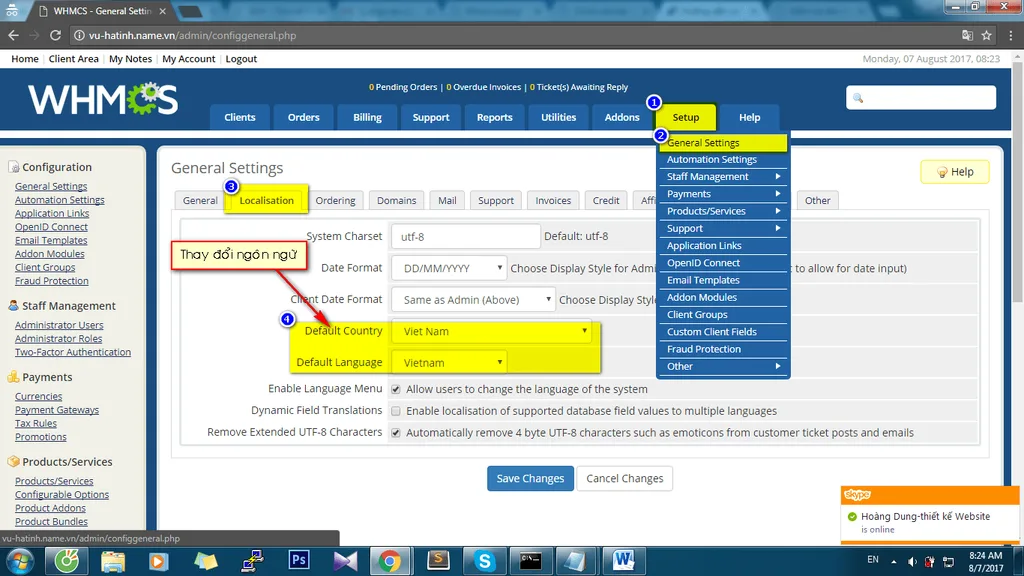The width and height of the screenshot is (1024, 576).
Task: Expand Staff Management submenu in Setup menu
Action: (723, 176)
